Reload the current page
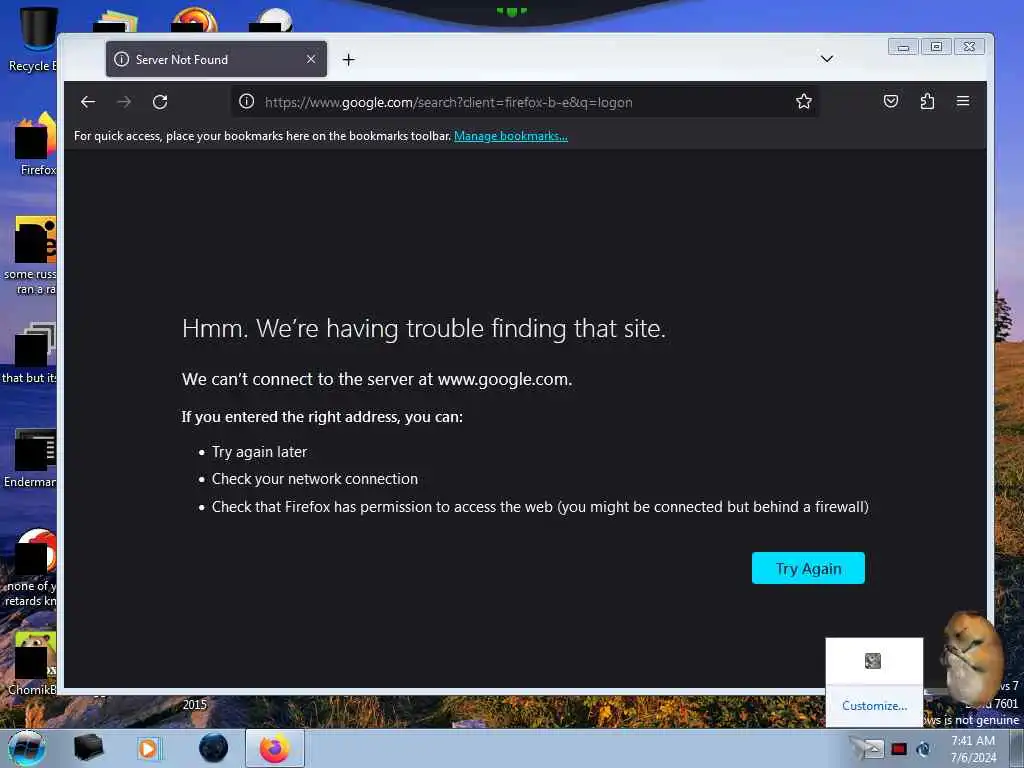Image resolution: width=1024 pixels, height=768 pixels. pyautogui.click(x=160, y=102)
